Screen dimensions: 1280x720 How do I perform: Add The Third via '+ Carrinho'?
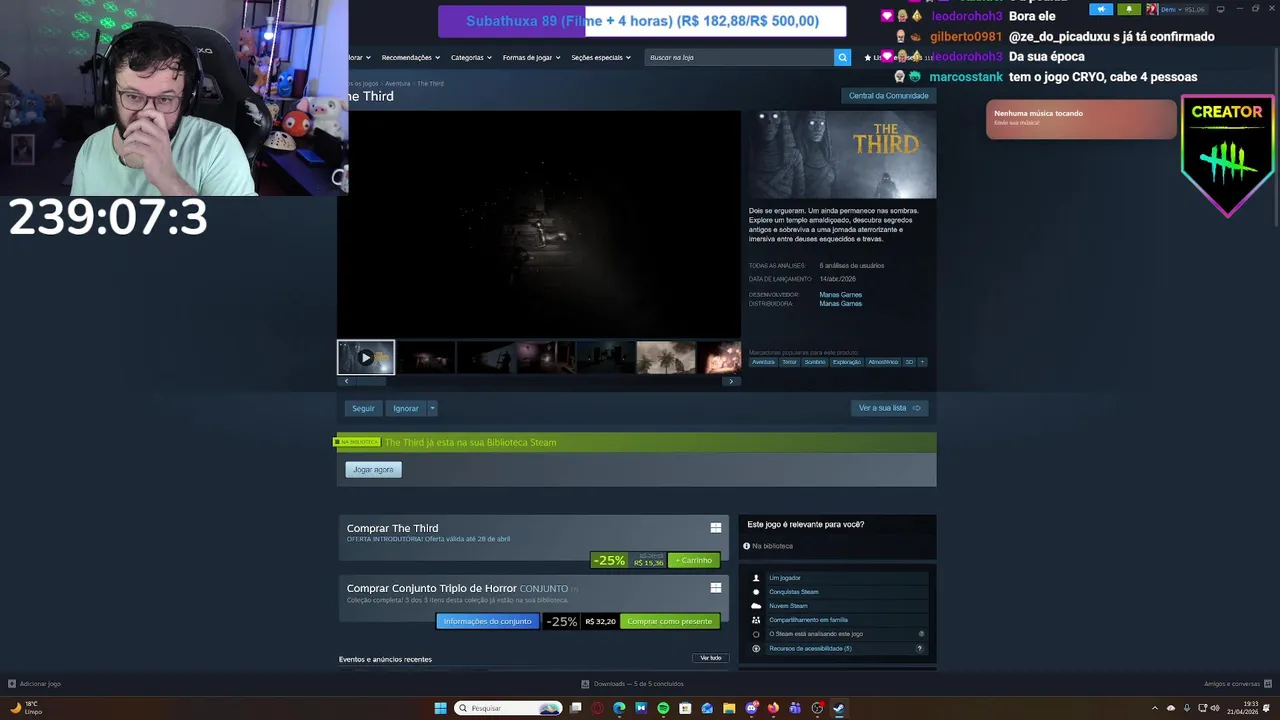(x=694, y=560)
